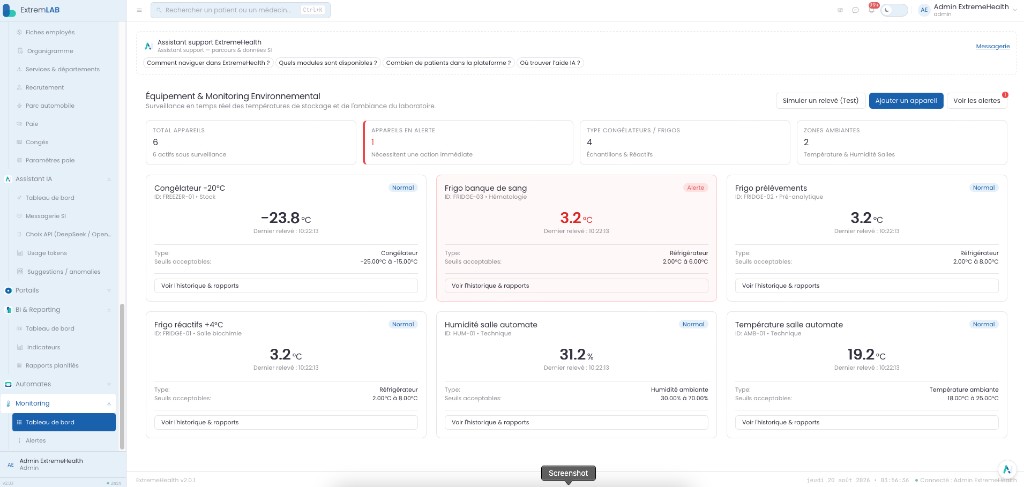1024x487 pixels.
Task: Click the BI & Reporting icon in sidebar
Action: pyautogui.click(x=8, y=309)
